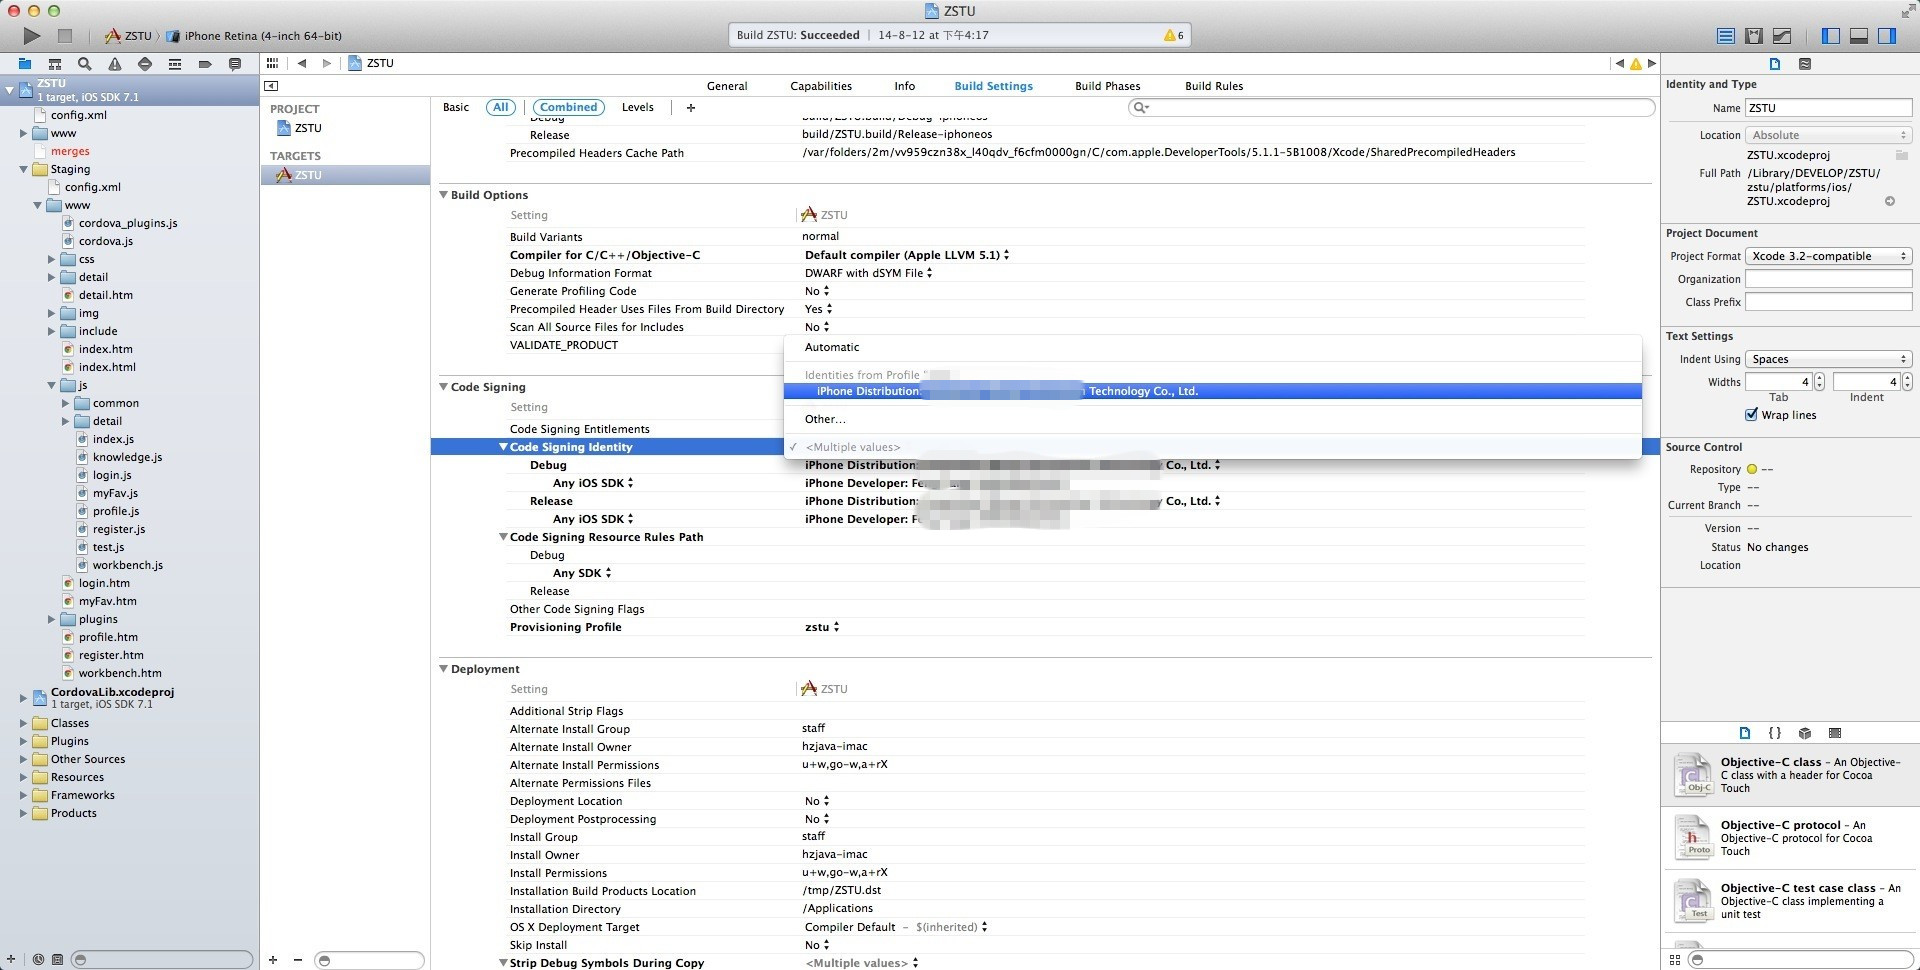This screenshot has height=970, width=1920.
Task: Open the Find navigator magnifier icon
Action: tap(85, 64)
